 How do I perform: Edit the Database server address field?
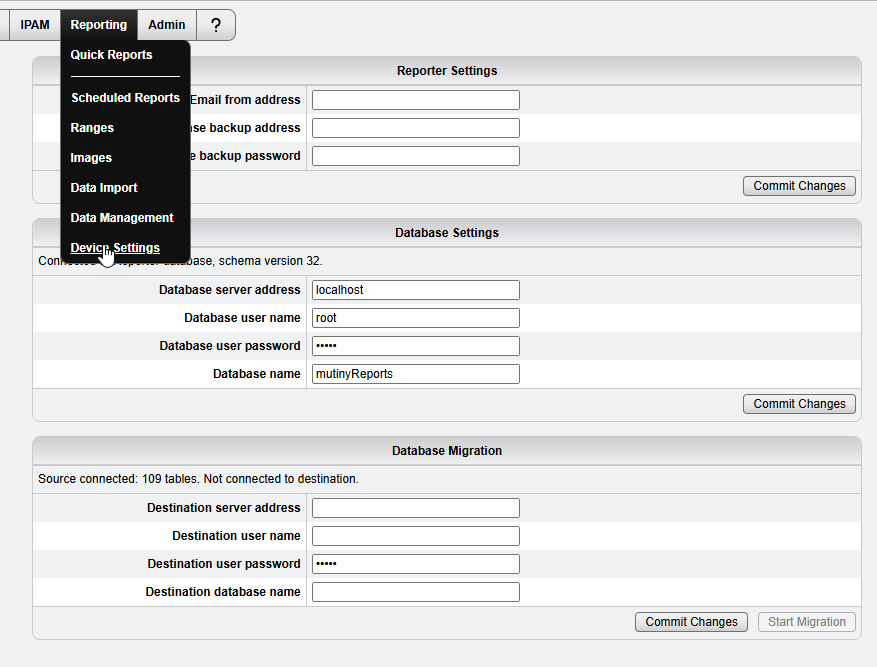pos(416,290)
